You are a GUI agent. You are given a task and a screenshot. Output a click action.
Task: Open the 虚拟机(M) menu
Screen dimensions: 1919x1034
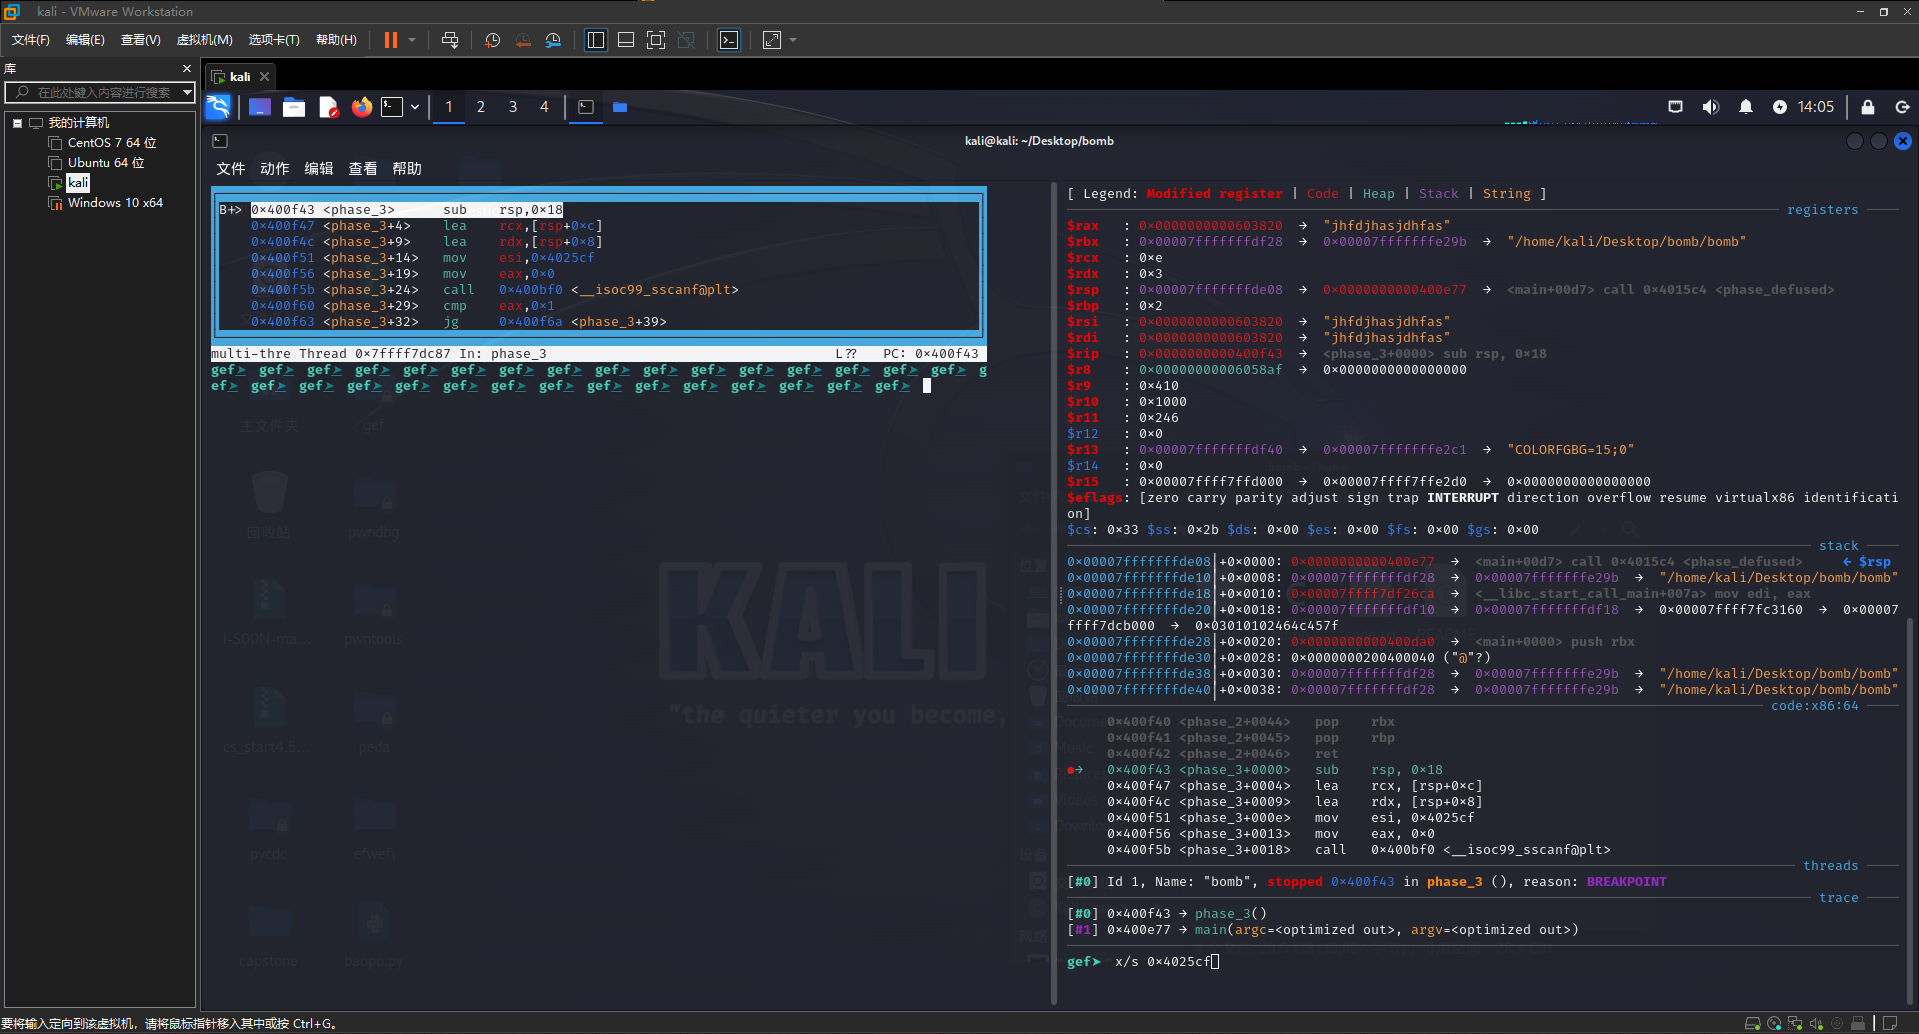pyautogui.click(x=204, y=40)
